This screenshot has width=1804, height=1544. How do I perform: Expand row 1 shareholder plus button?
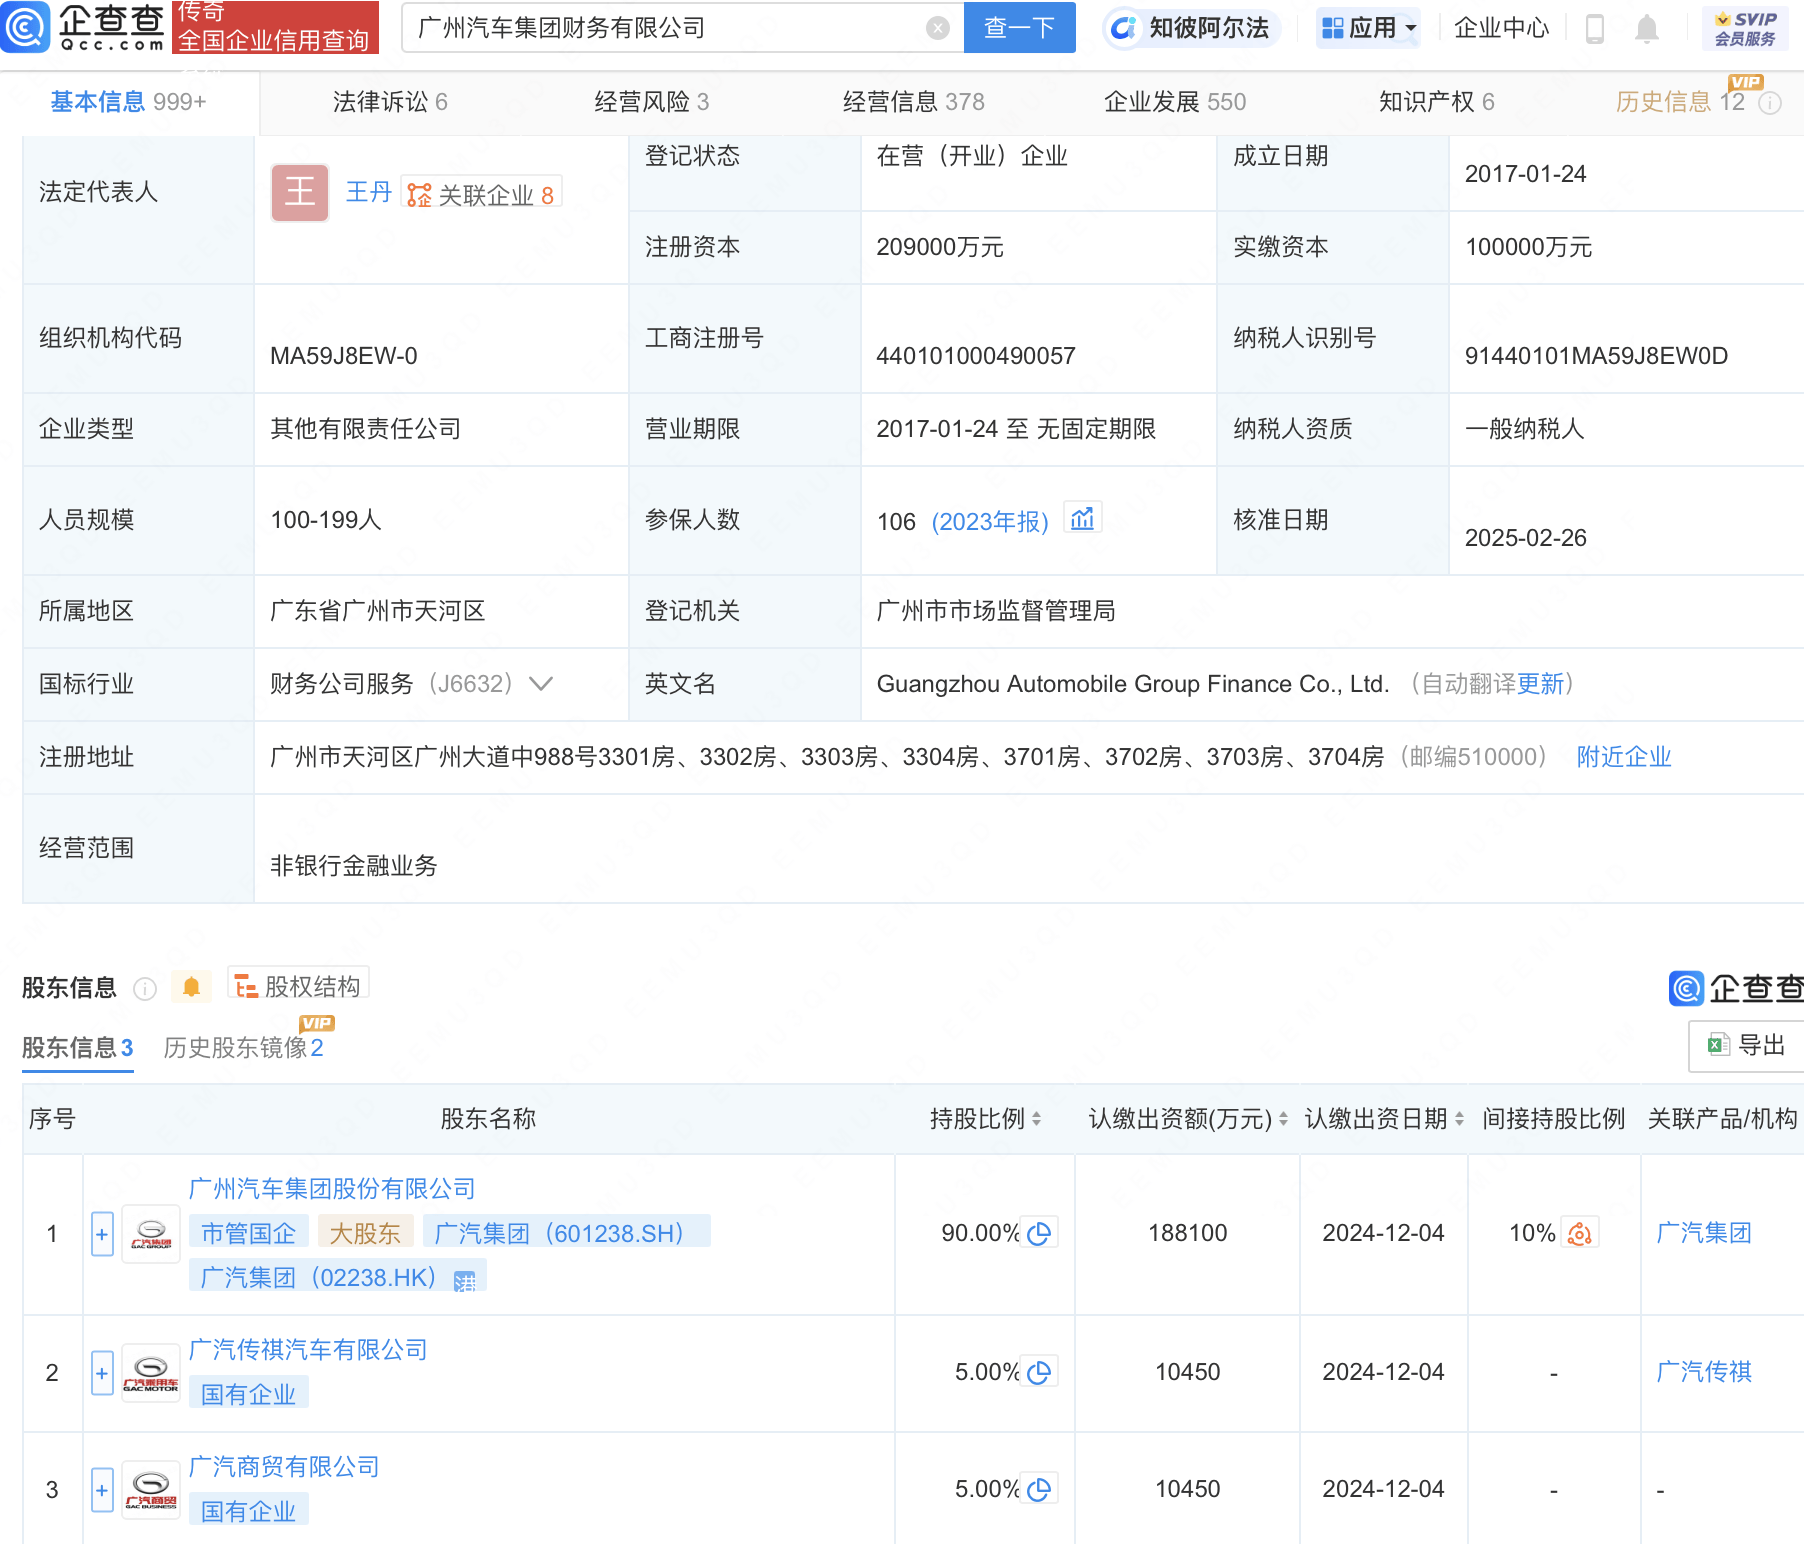pyautogui.click(x=102, y=1235)
